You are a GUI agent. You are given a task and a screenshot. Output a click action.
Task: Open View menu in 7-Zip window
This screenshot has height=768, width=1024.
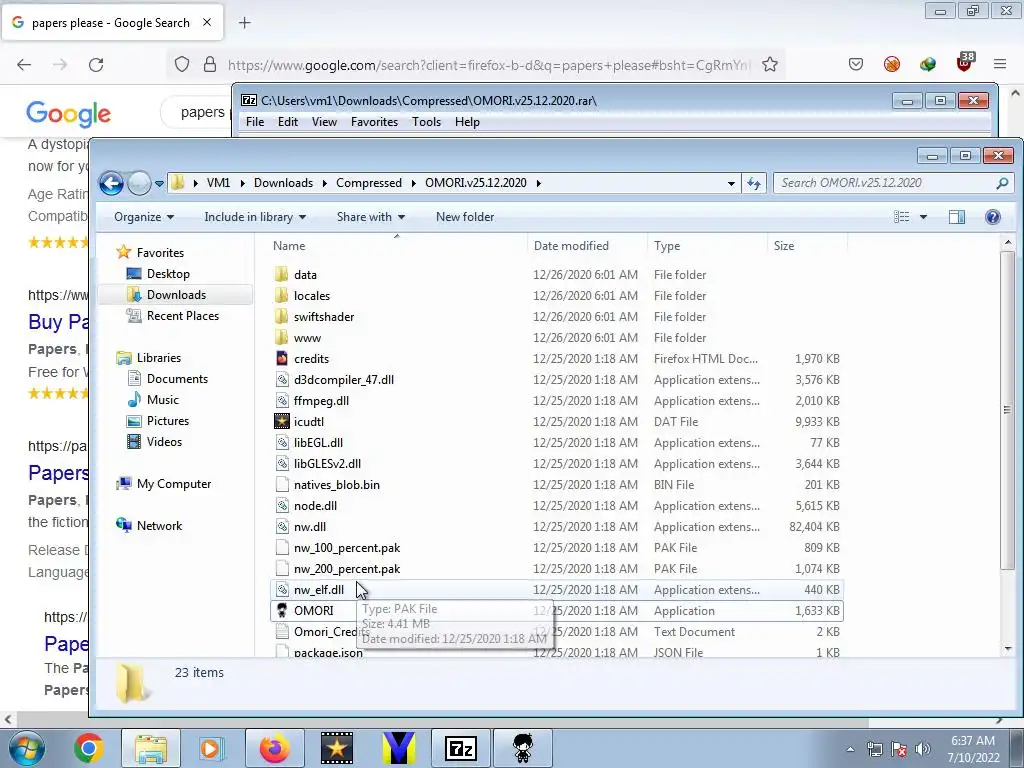(324, 121)
